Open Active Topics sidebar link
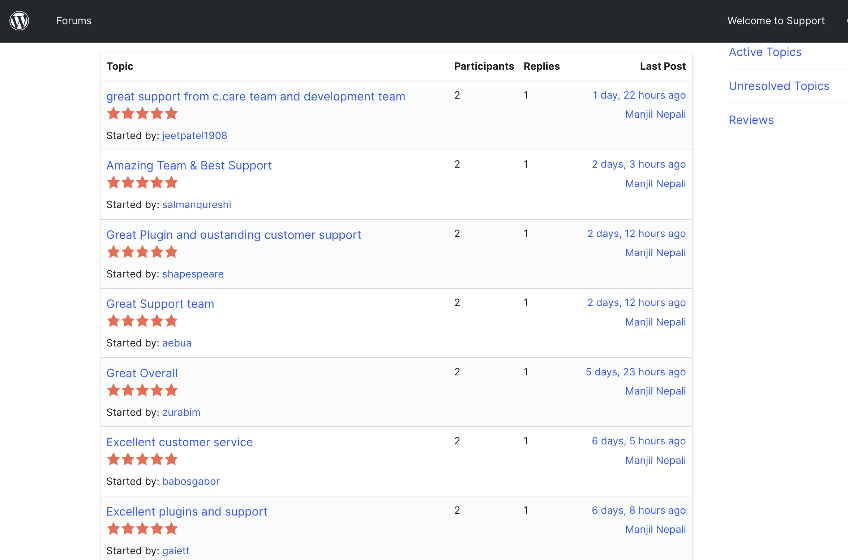The width and height of the screenshot is (848, 560). (765, 52)
